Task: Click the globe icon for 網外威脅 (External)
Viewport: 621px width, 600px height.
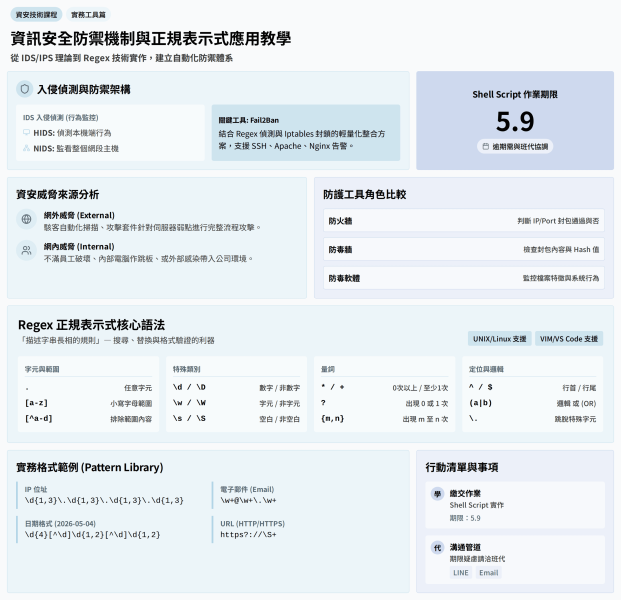Action: pos(27,219)
